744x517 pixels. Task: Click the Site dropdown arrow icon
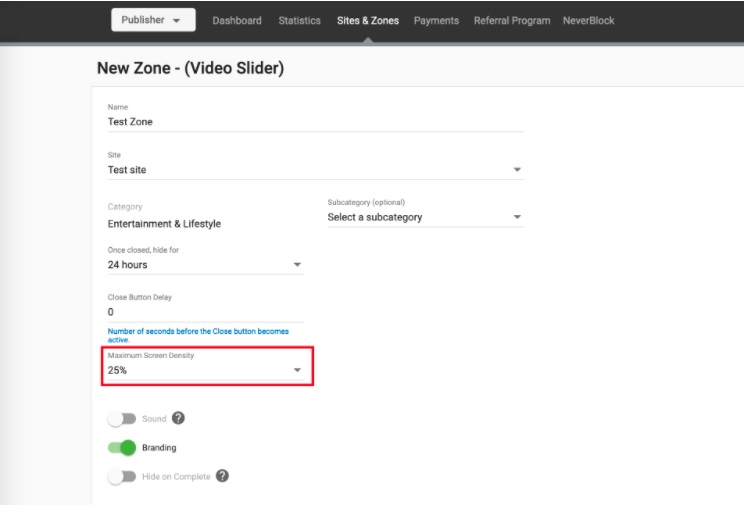(517, 169)
